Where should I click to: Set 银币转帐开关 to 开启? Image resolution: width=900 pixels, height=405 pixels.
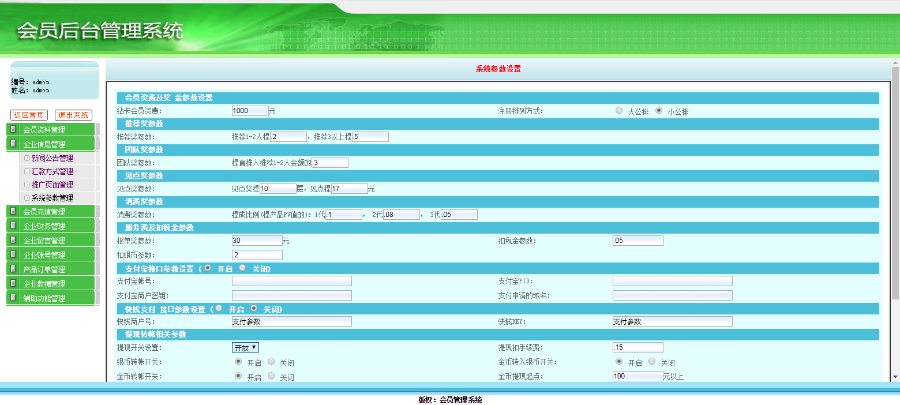238,361
